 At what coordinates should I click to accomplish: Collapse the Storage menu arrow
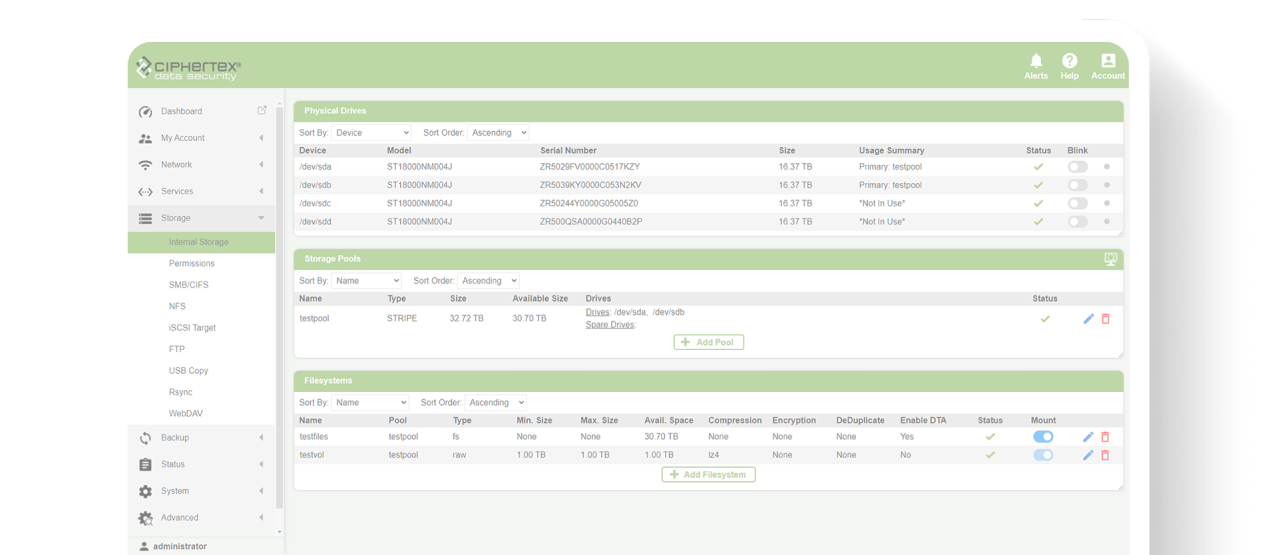262,218
